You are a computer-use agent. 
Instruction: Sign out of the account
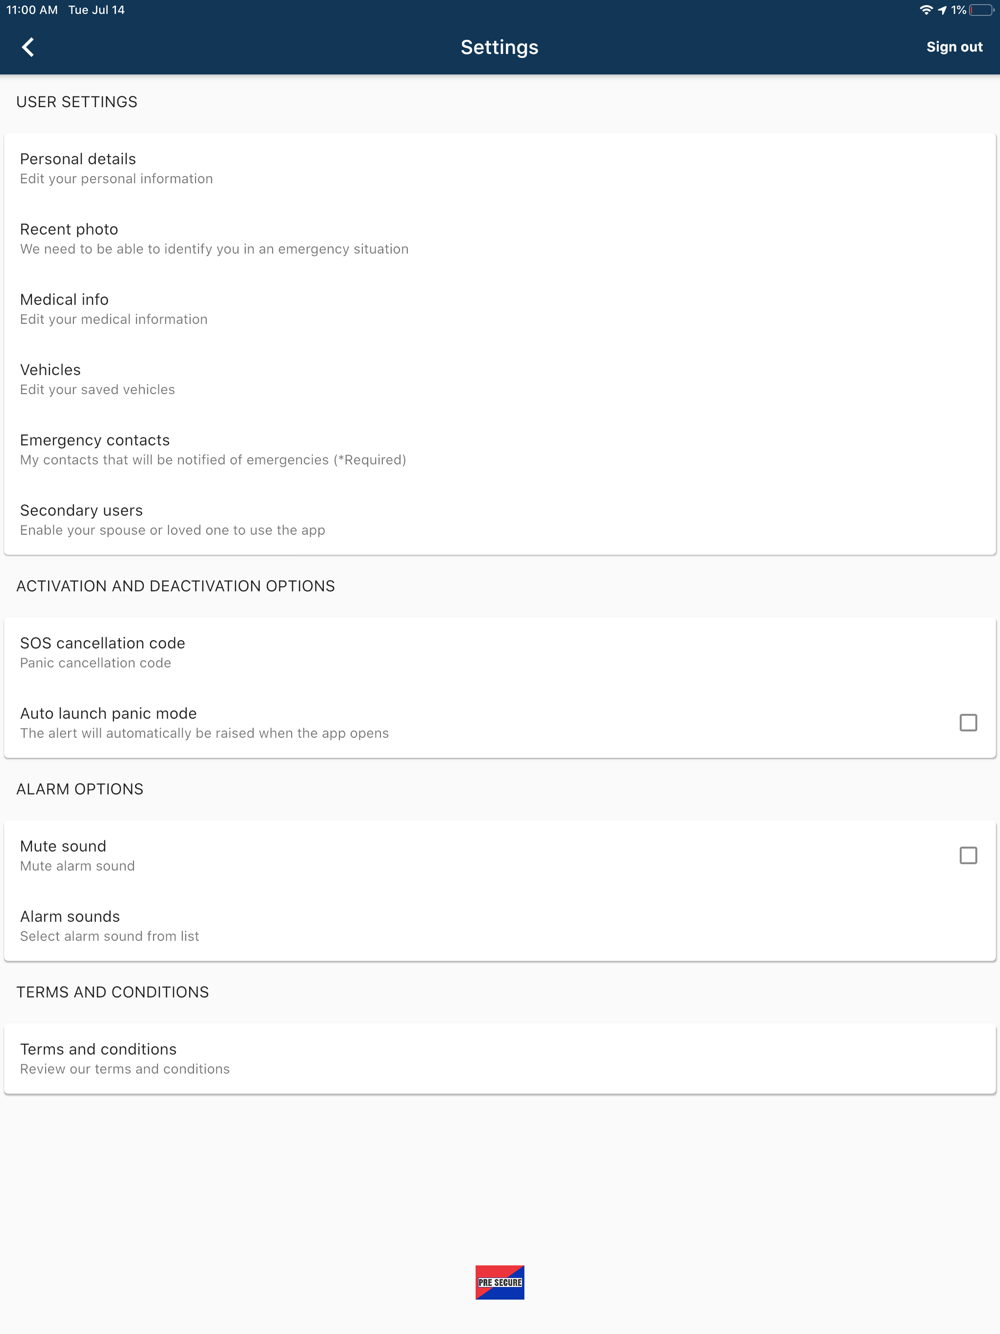[x=954, y=47]
